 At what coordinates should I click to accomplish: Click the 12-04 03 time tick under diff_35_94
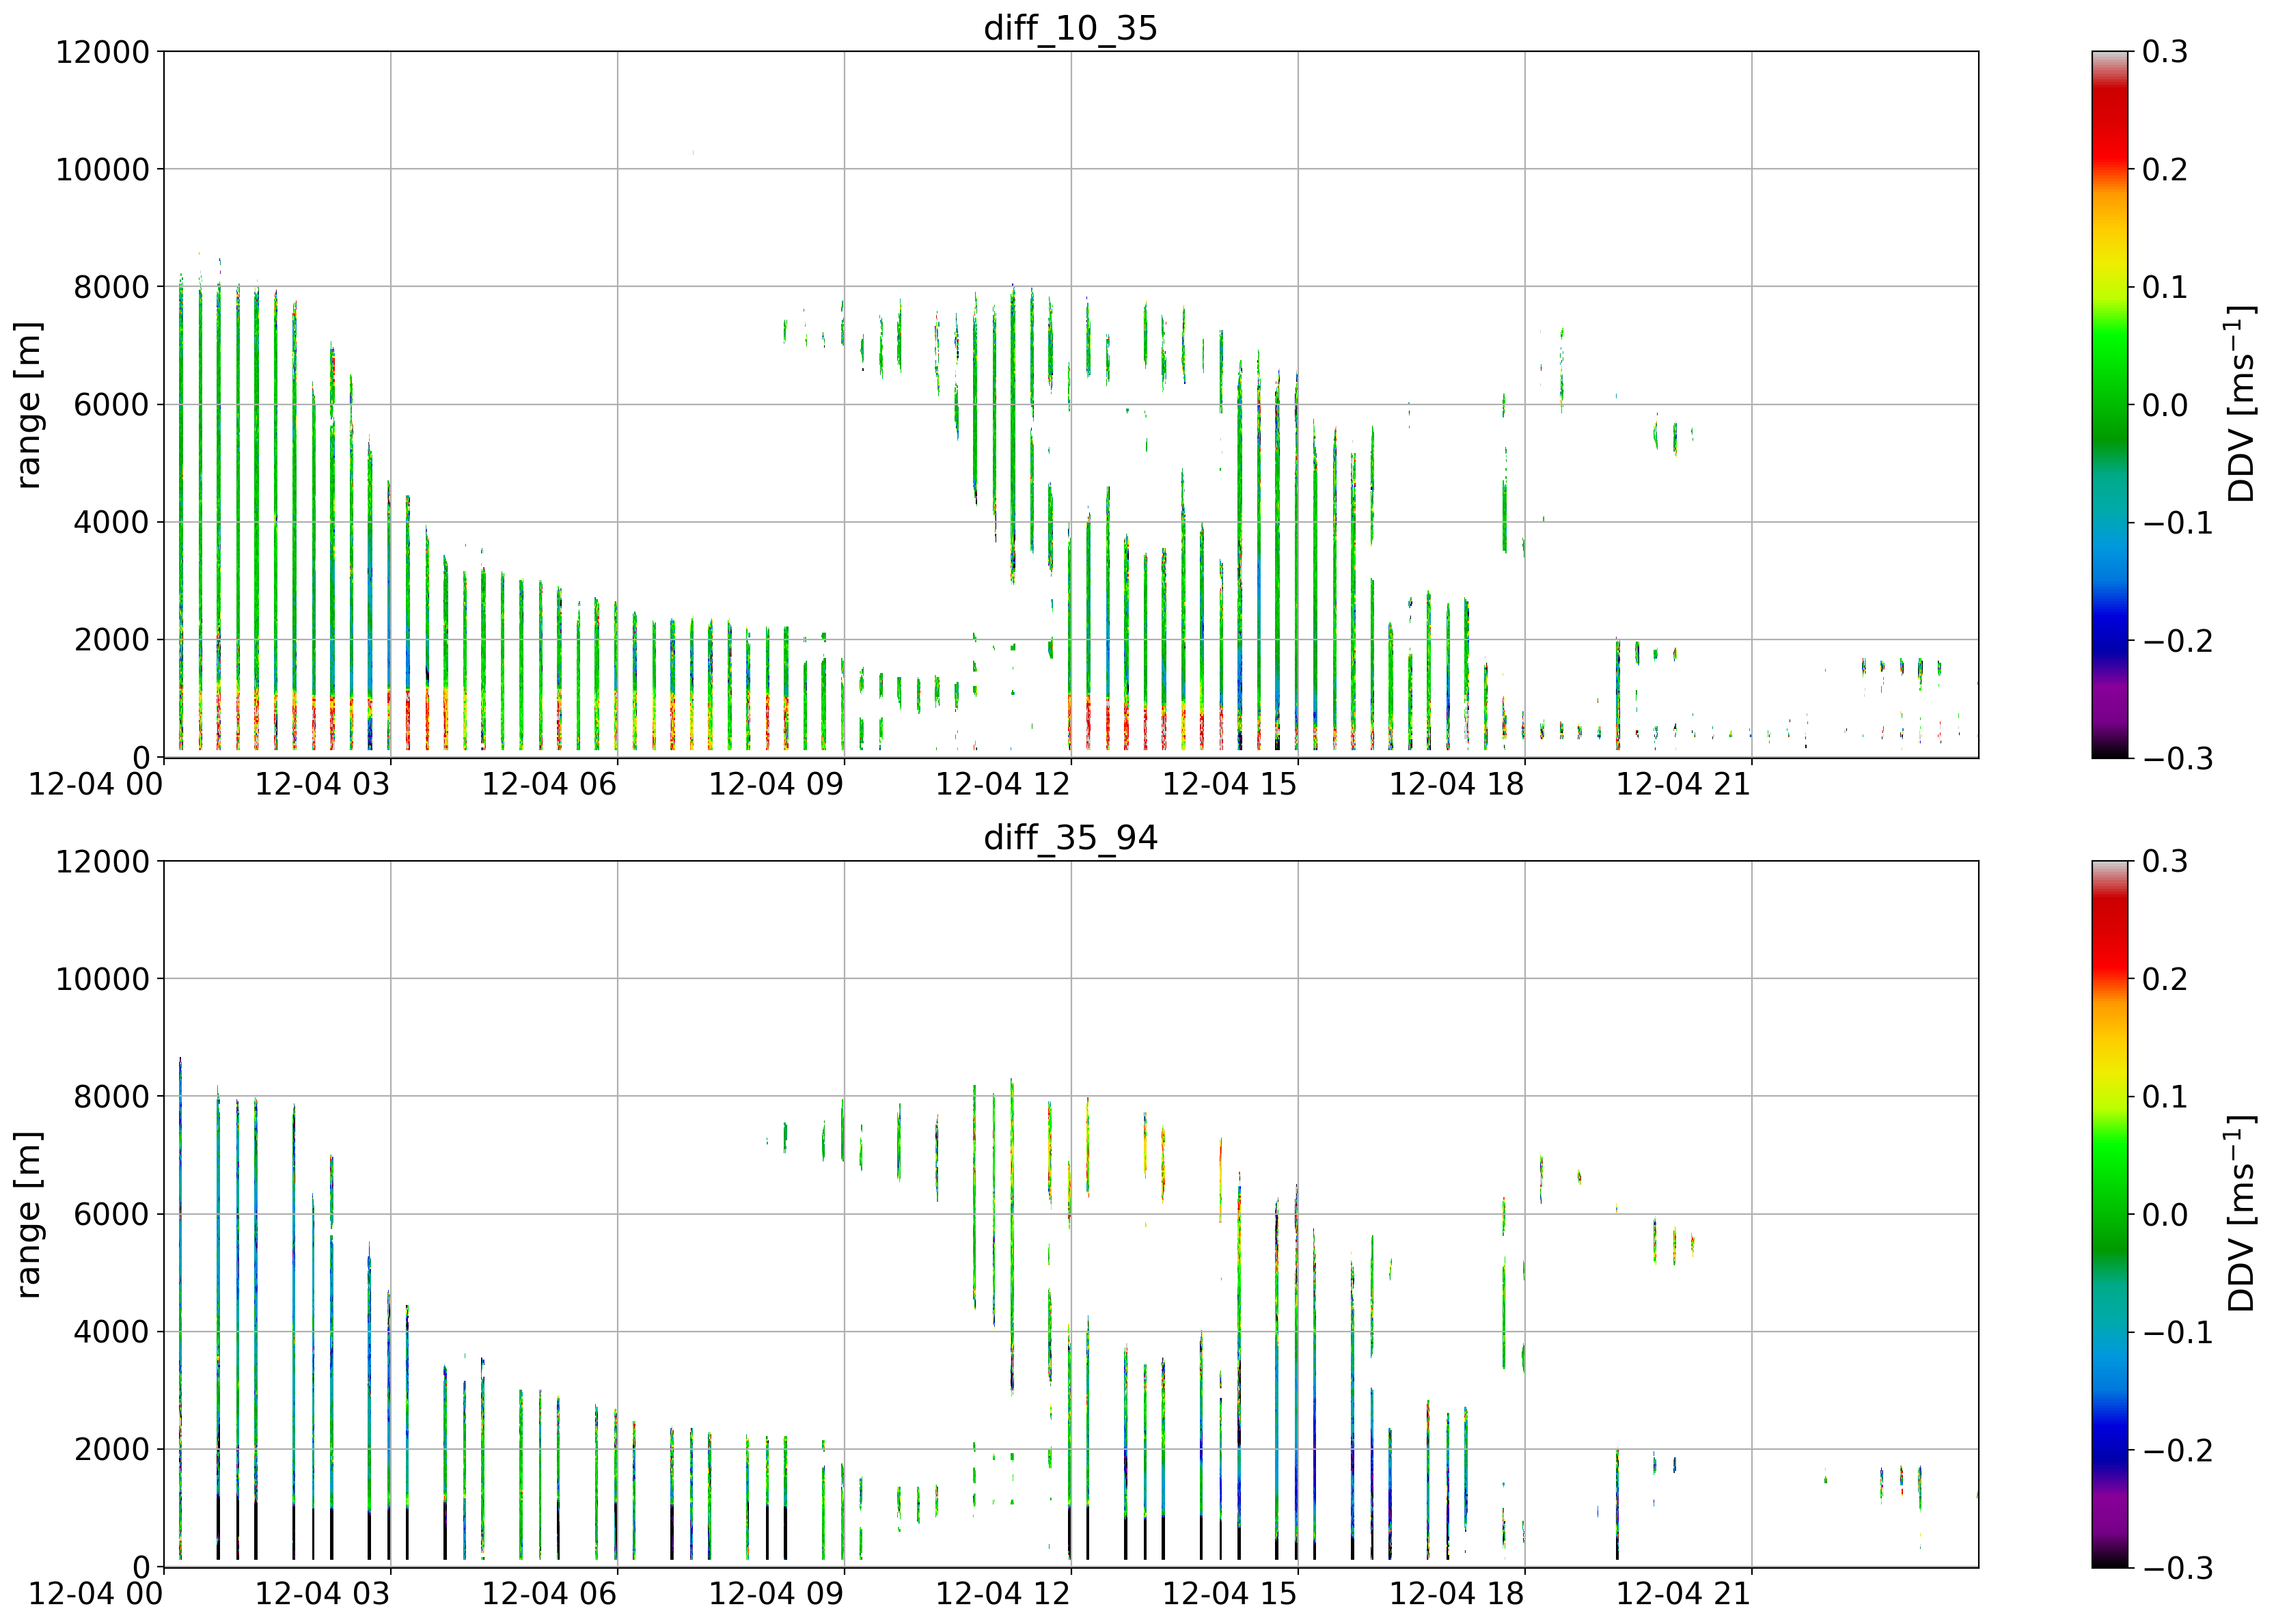(x=322, y=1594)
